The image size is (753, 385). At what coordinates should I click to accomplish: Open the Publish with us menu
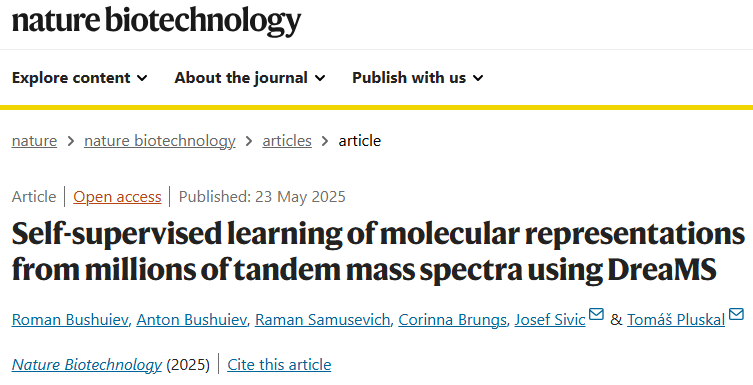tap(417, 78)
